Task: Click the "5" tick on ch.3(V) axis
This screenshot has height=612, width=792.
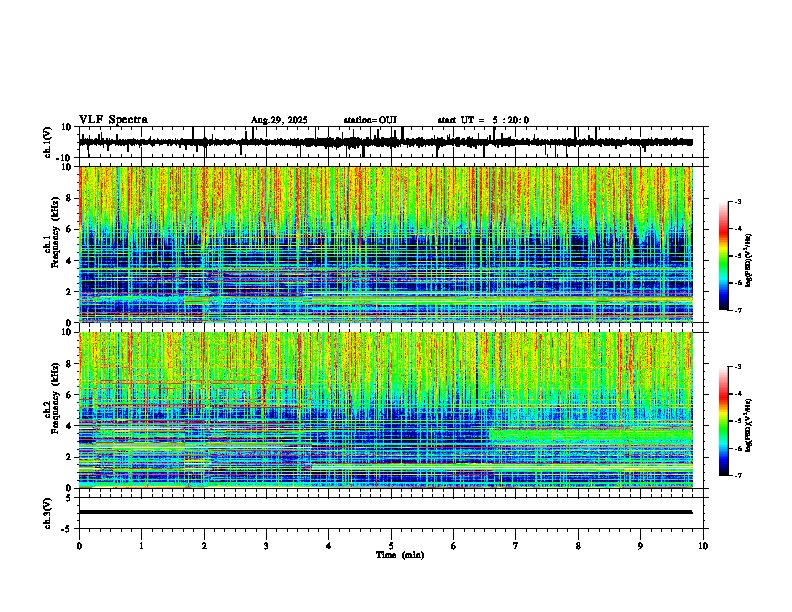Action: pyautogui.click(x=70, y=498)
